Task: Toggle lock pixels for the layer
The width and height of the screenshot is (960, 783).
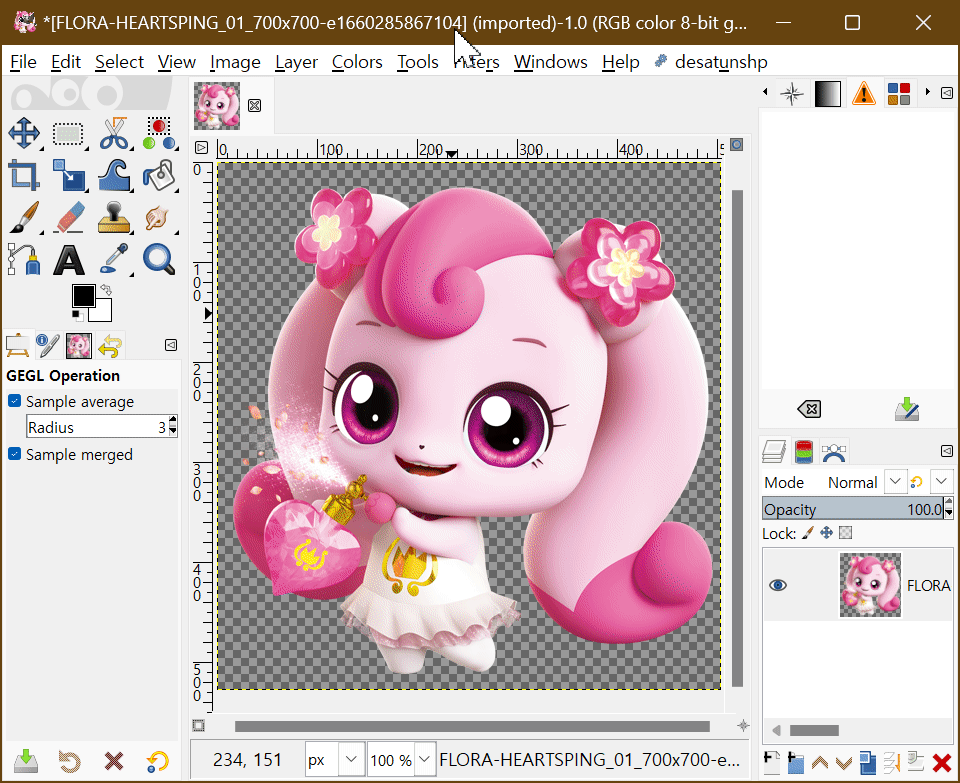Action: click(808, 533)
